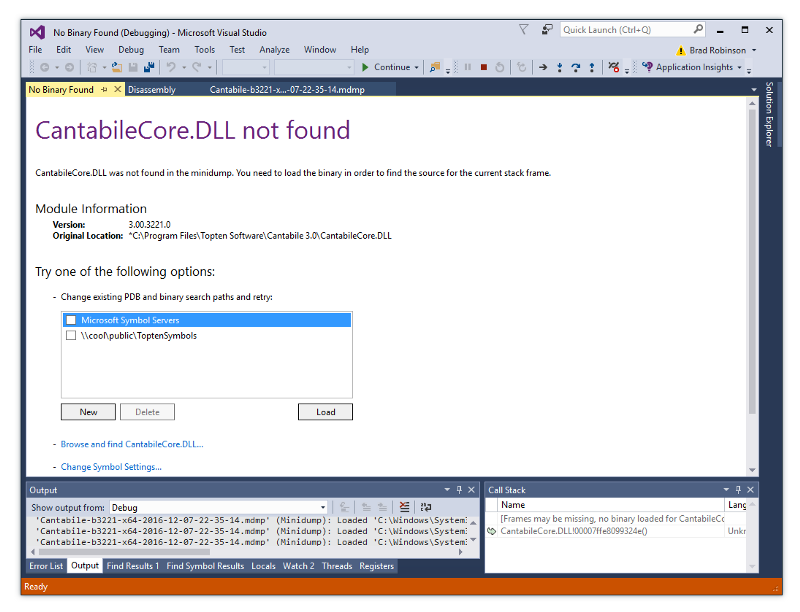This screenshot has width=800, height=612.
Task: Expand the Undo history dropdown arrow
Action: point(184,67)
